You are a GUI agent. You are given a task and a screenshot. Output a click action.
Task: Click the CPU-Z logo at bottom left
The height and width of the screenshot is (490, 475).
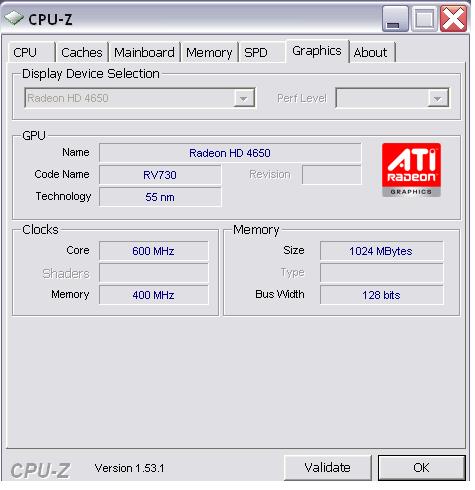pos(40,470)
